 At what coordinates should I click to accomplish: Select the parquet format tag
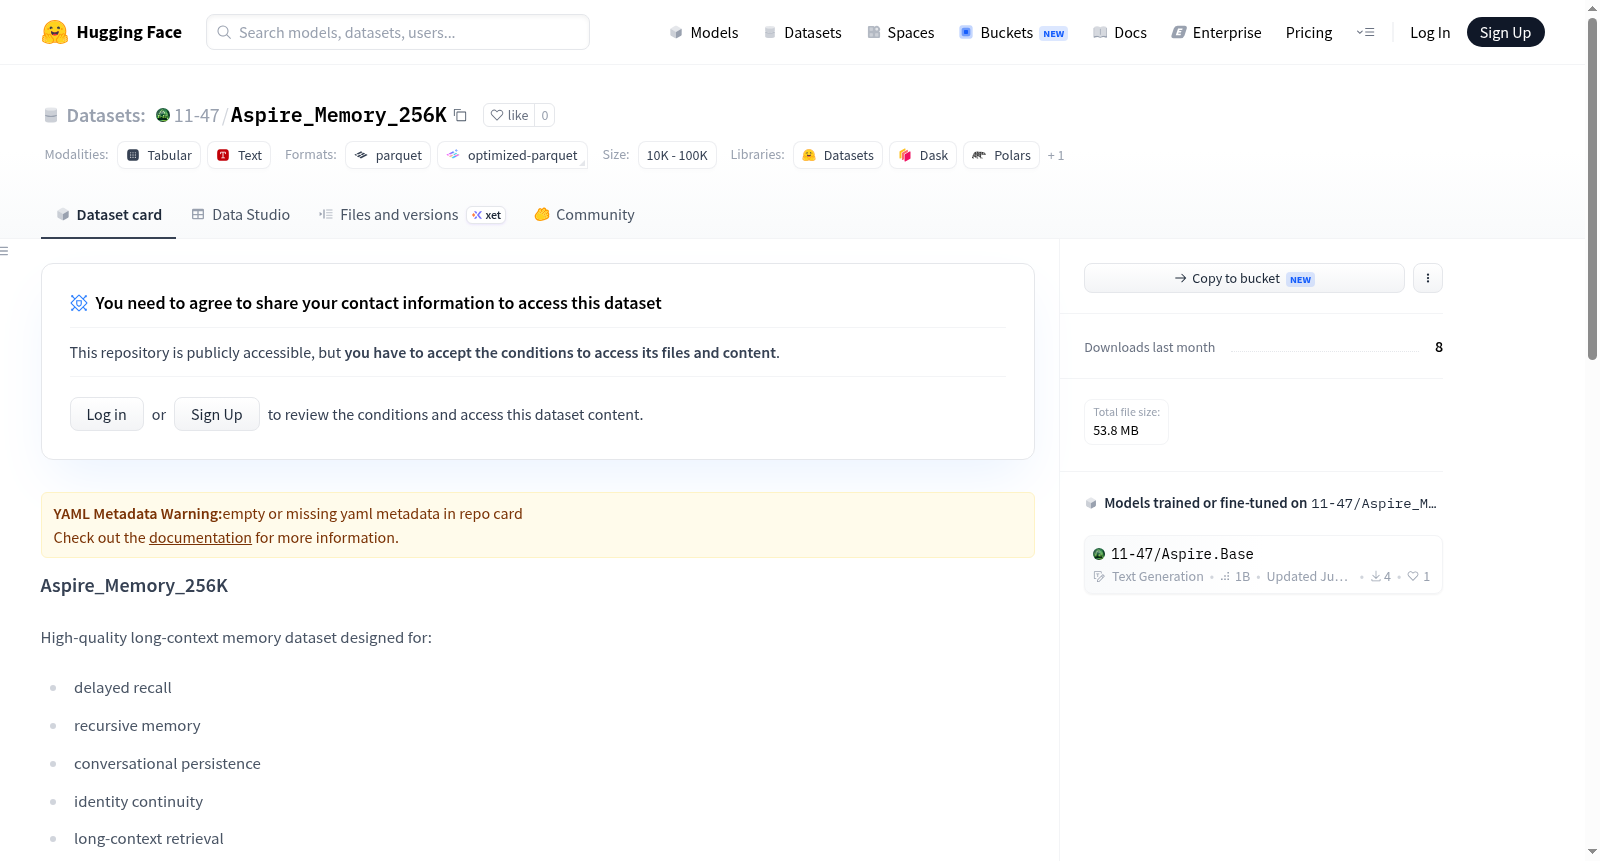click(x=388, y=155)
